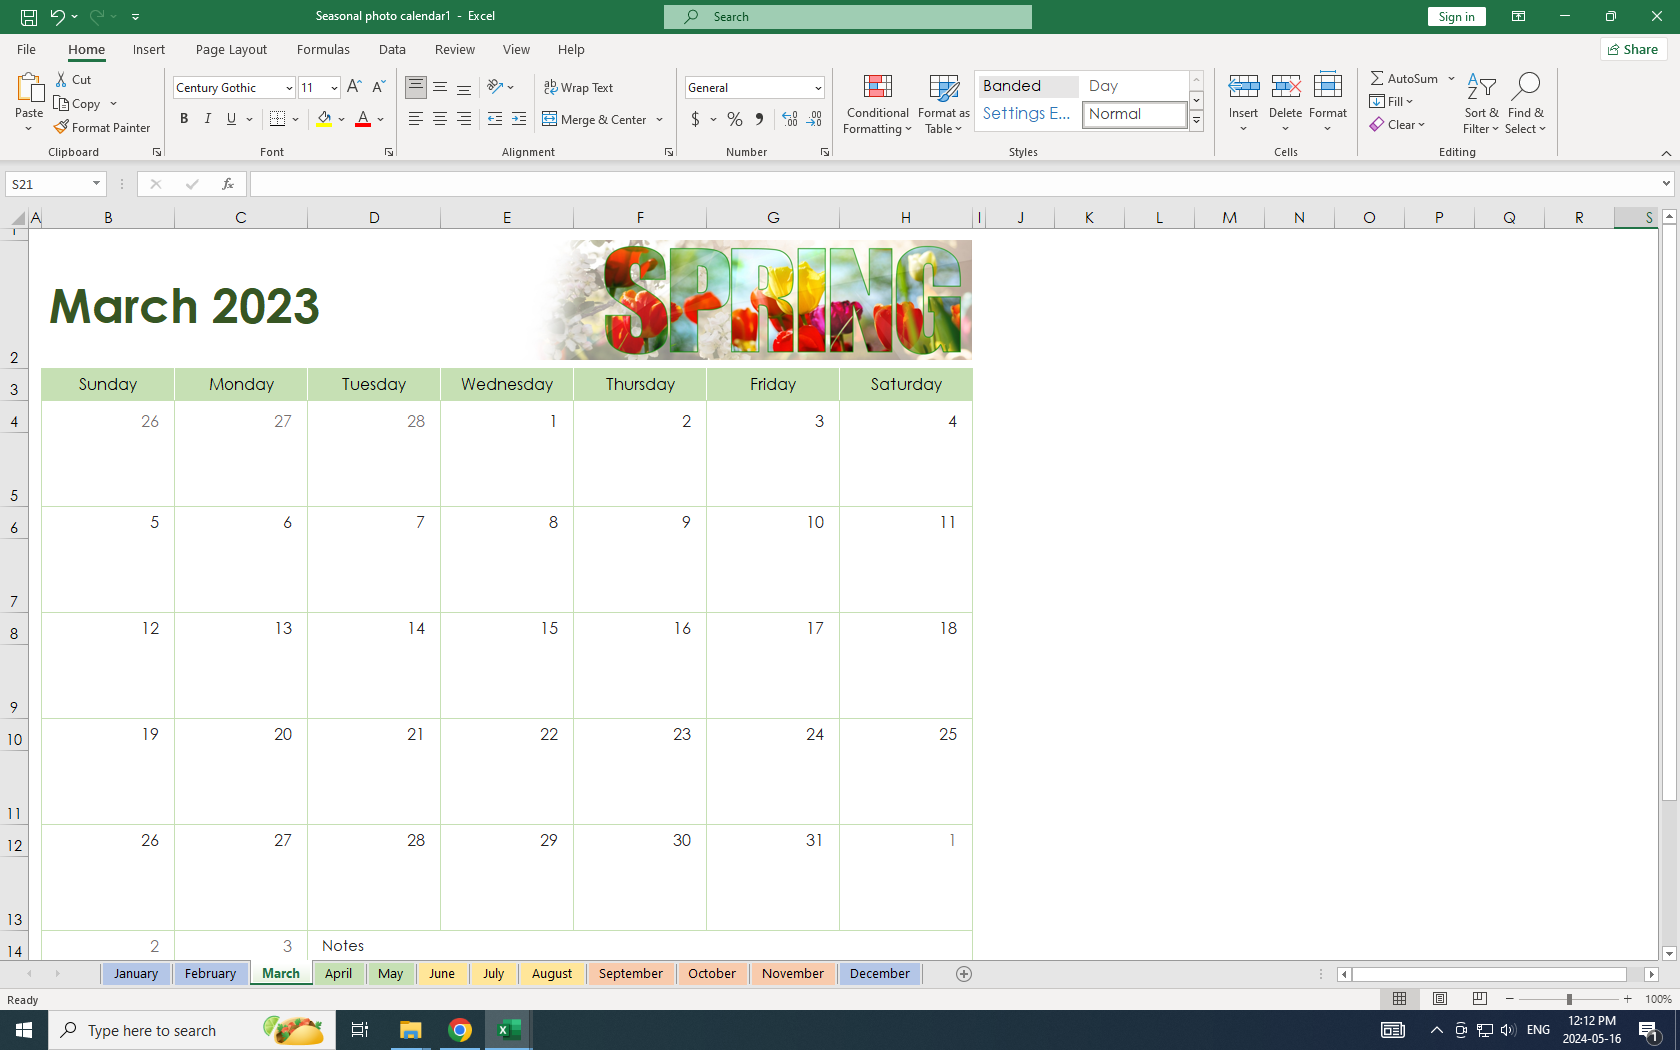
Task: Toggle Italic formatting
Action: [x=208, y=120]
